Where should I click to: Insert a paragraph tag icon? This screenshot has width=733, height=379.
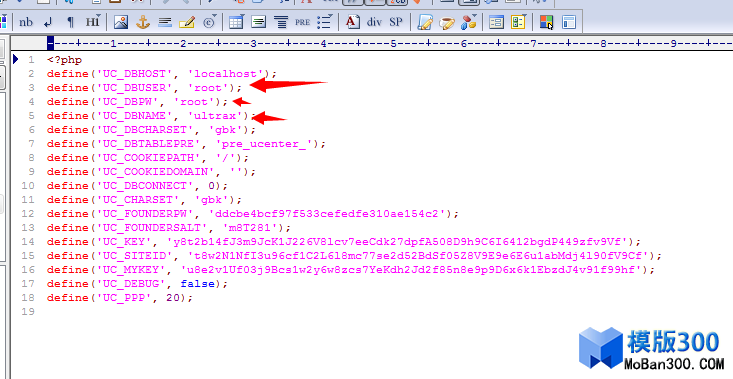point(70,22)
